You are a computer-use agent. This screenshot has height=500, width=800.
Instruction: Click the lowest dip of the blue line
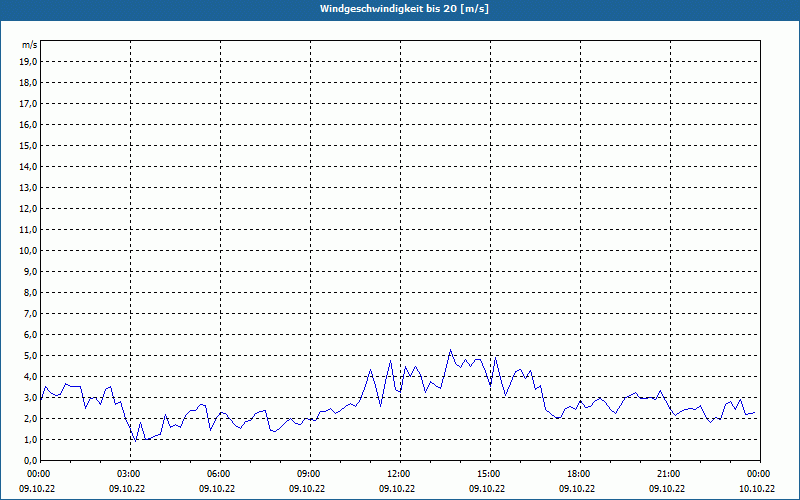[135, 441]
